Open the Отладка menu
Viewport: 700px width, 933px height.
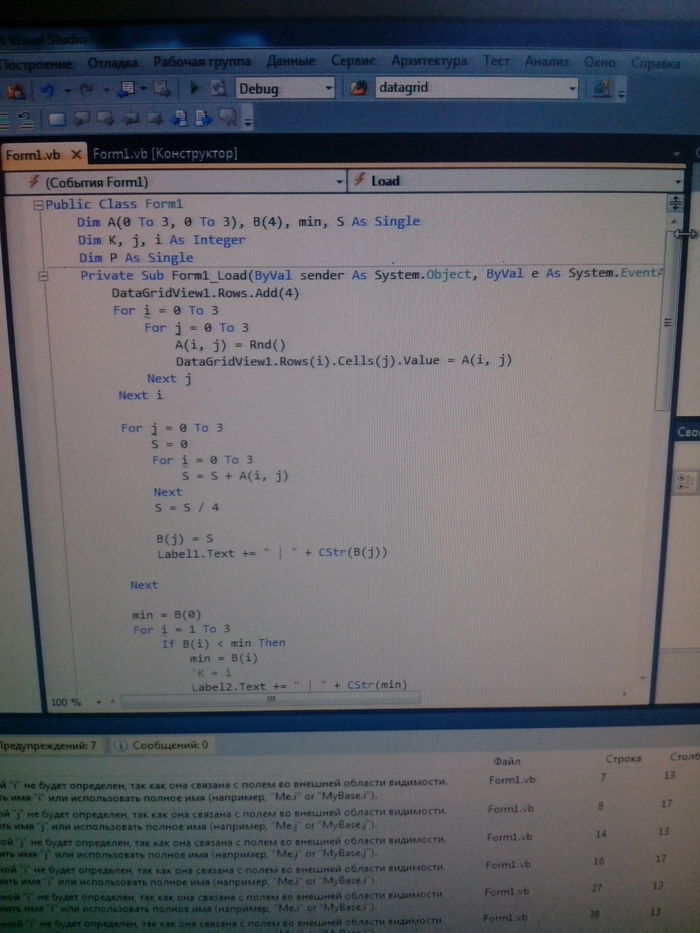click(x=113, y=62)
